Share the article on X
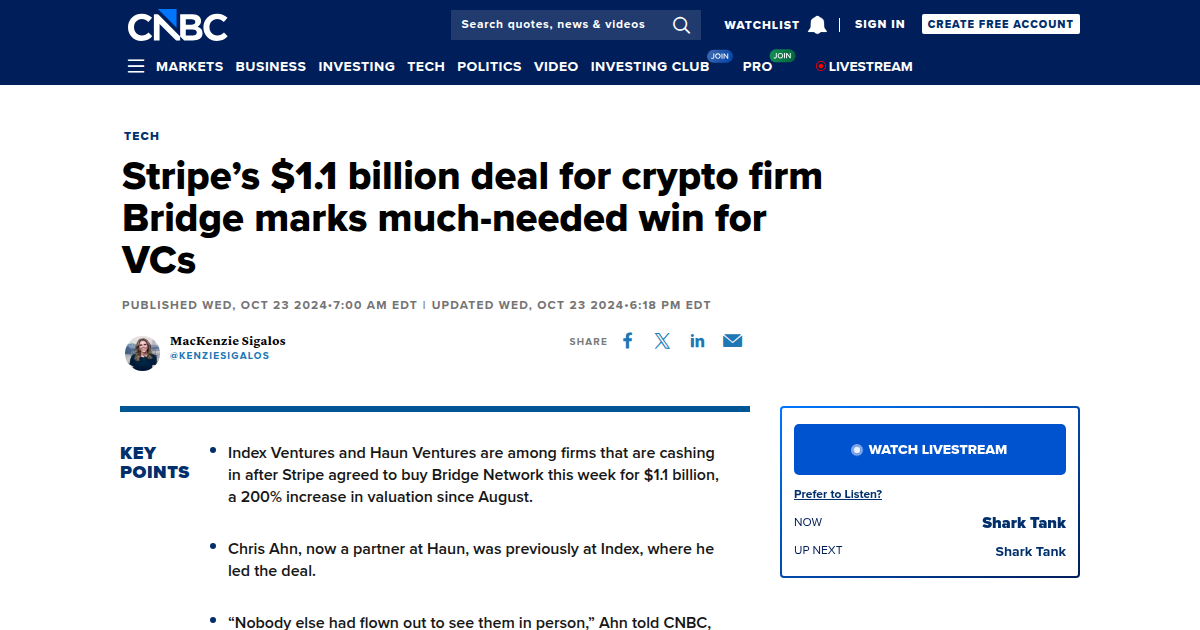This screenshot has width=1200, height=630. pos(662,340)
